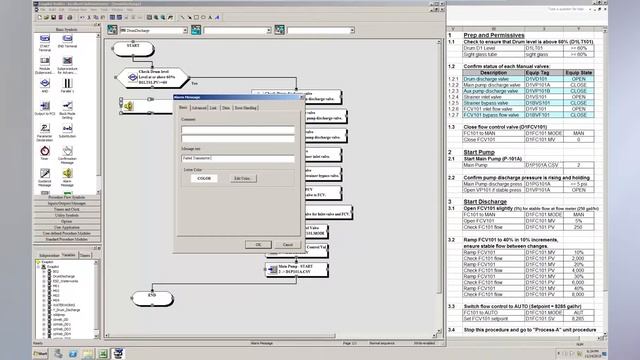Image resolution: width=640 pixels, height=360 pixels.
Task: Switch to the Data tab in Alarm Message dialog
Action: coord(226,108)
